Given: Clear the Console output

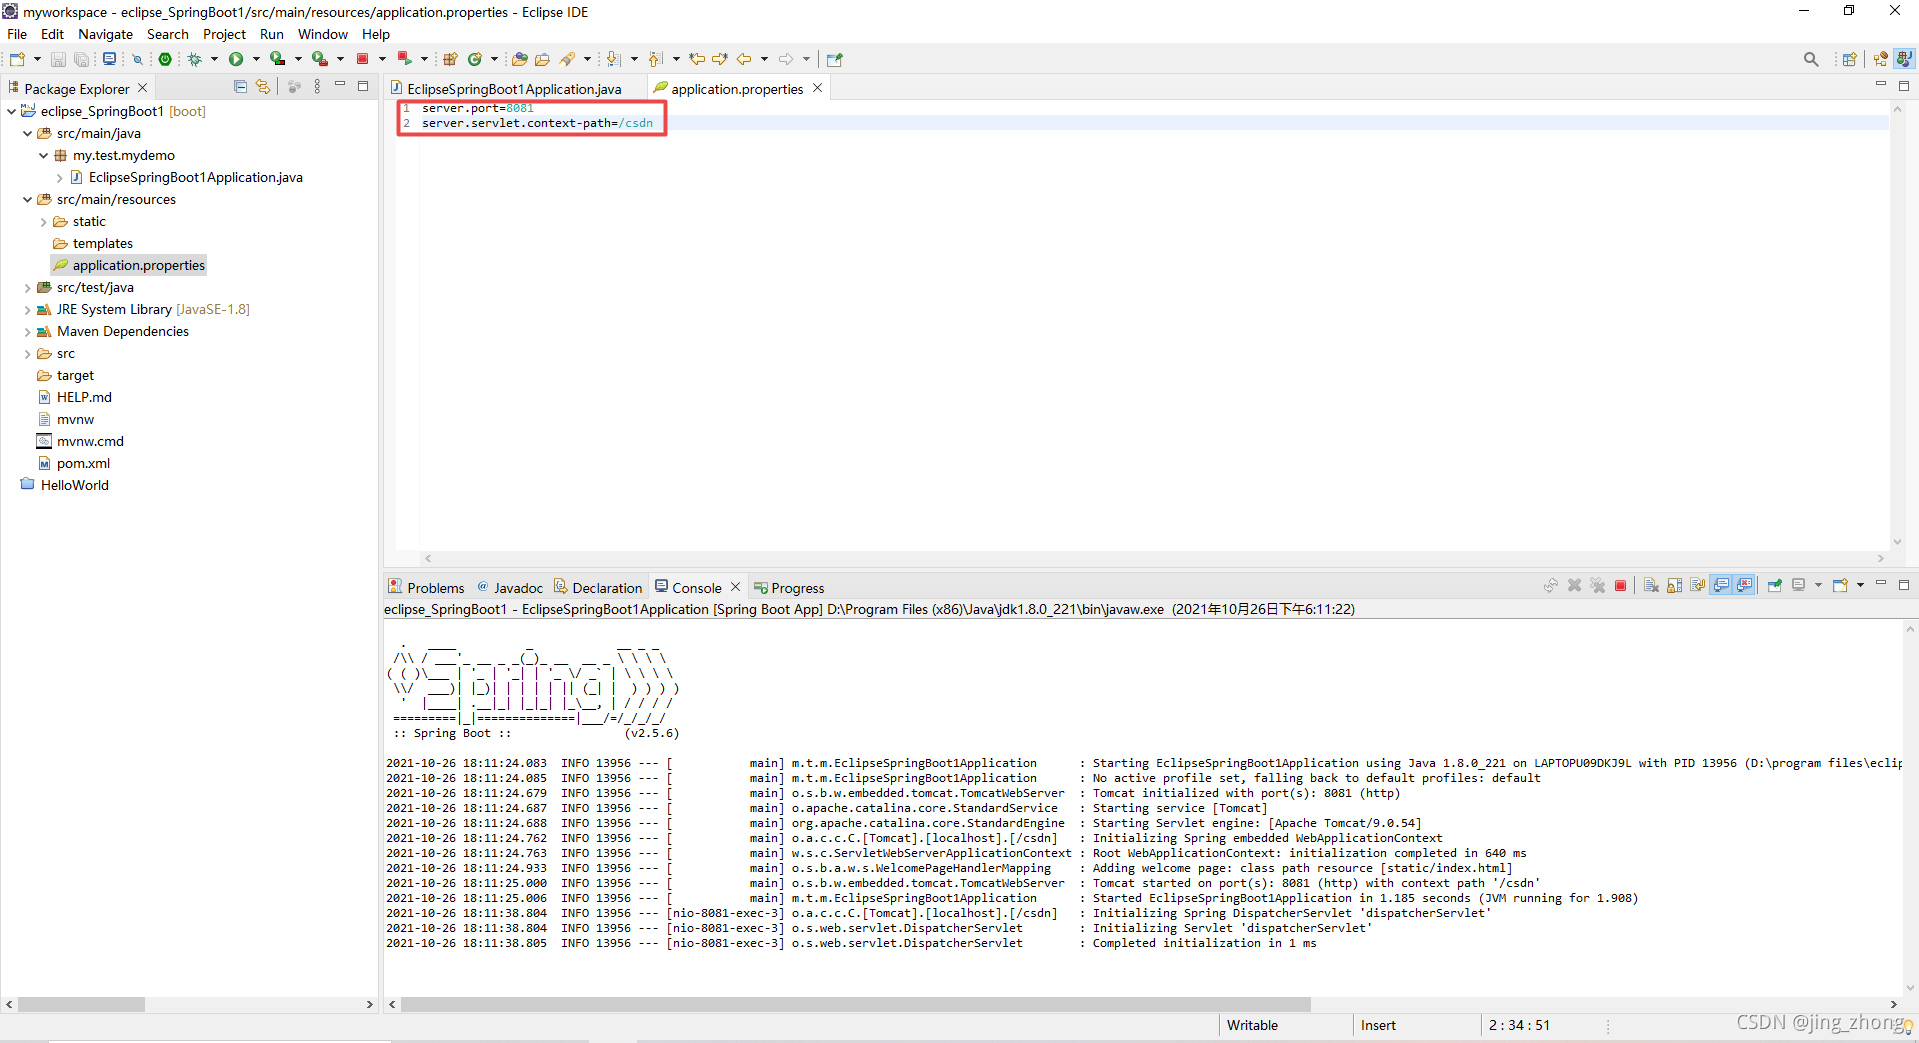Looking at the screenshot, I should pos(1651,586).
